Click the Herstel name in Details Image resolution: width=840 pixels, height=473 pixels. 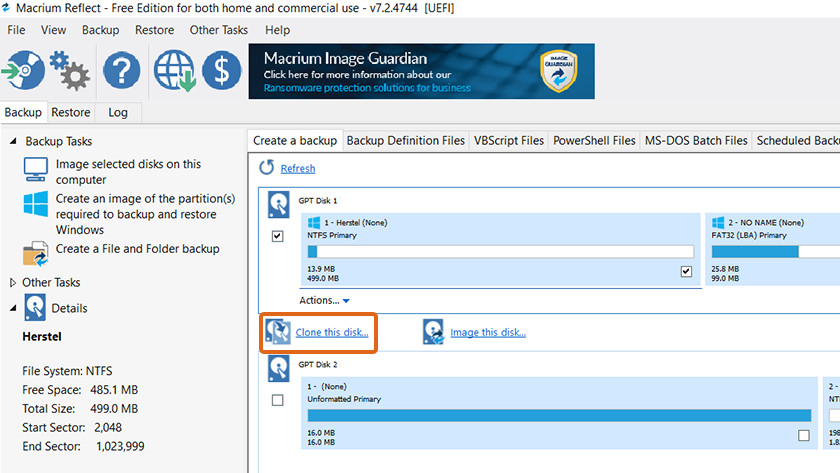point(42,336)
